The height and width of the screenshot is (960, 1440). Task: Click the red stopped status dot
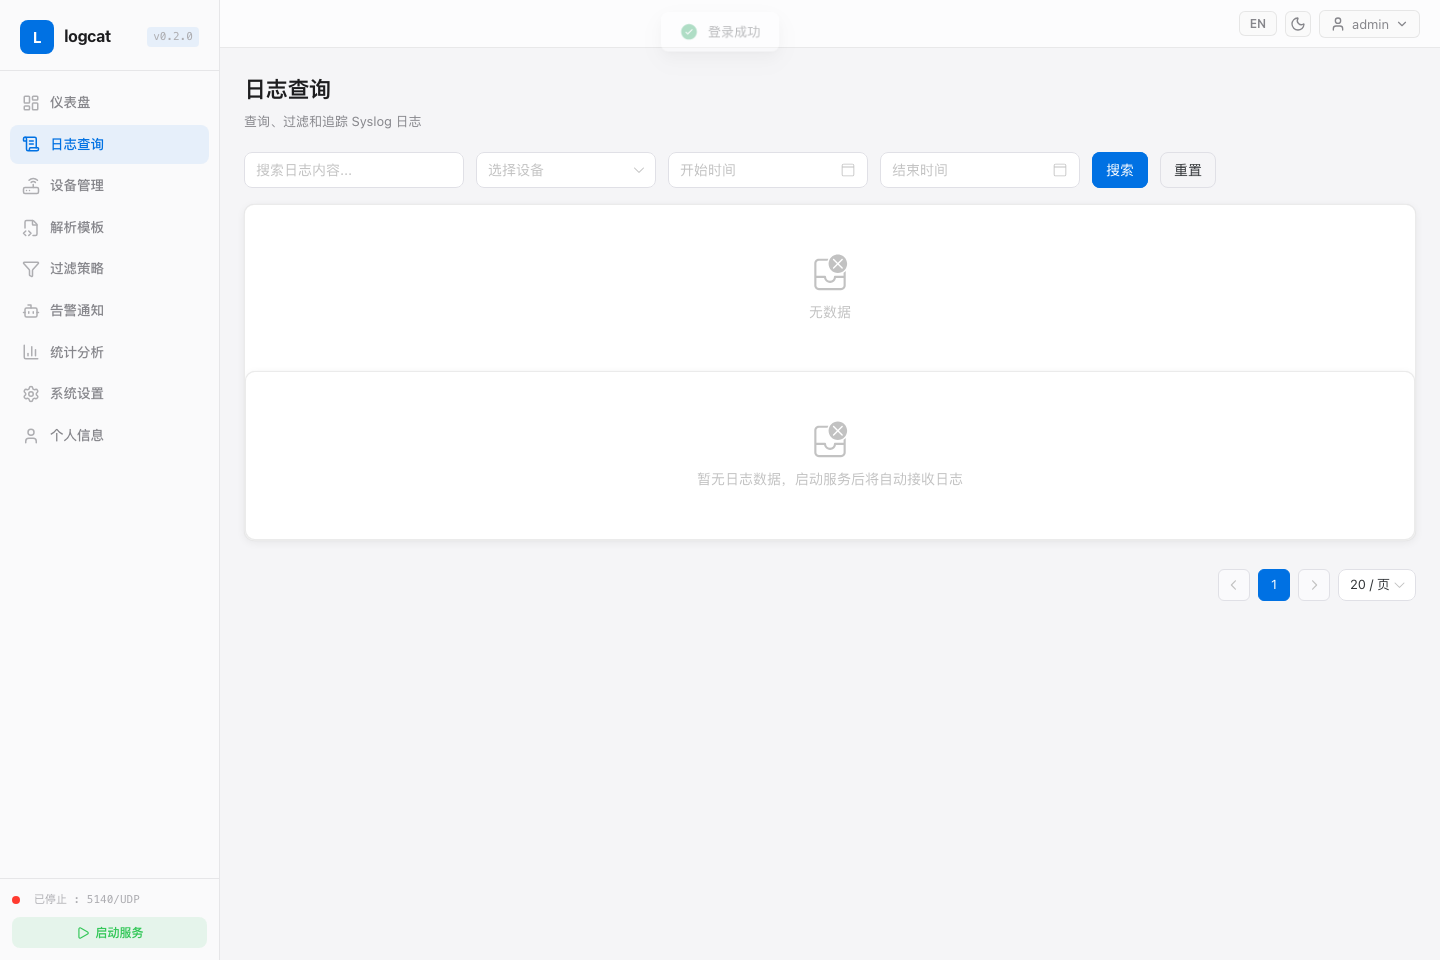(16, 900)
